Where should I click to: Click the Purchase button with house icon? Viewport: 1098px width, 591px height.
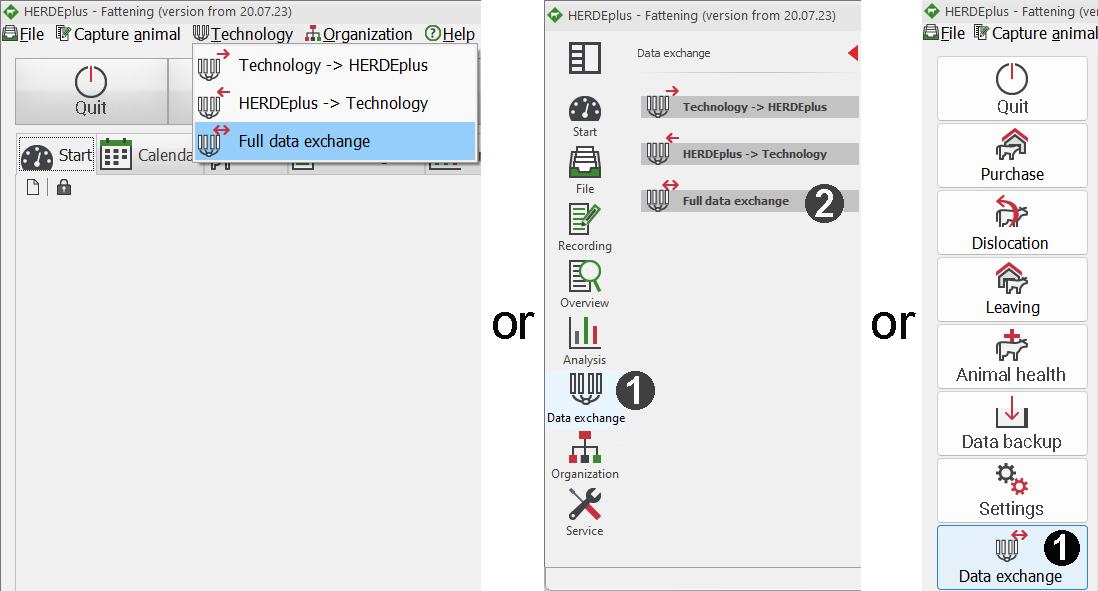[x=1012, y=156]
